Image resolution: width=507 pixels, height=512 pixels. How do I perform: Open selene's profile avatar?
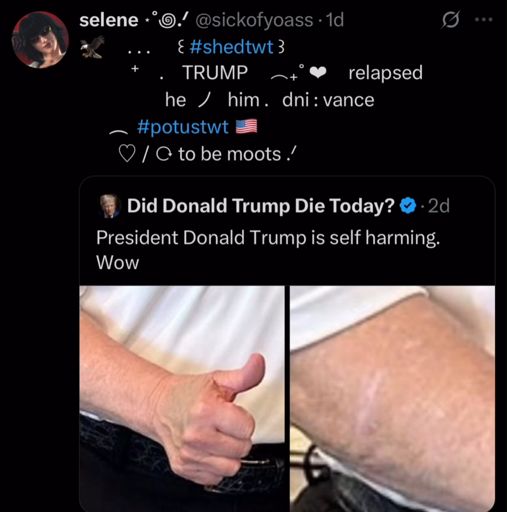40,40
